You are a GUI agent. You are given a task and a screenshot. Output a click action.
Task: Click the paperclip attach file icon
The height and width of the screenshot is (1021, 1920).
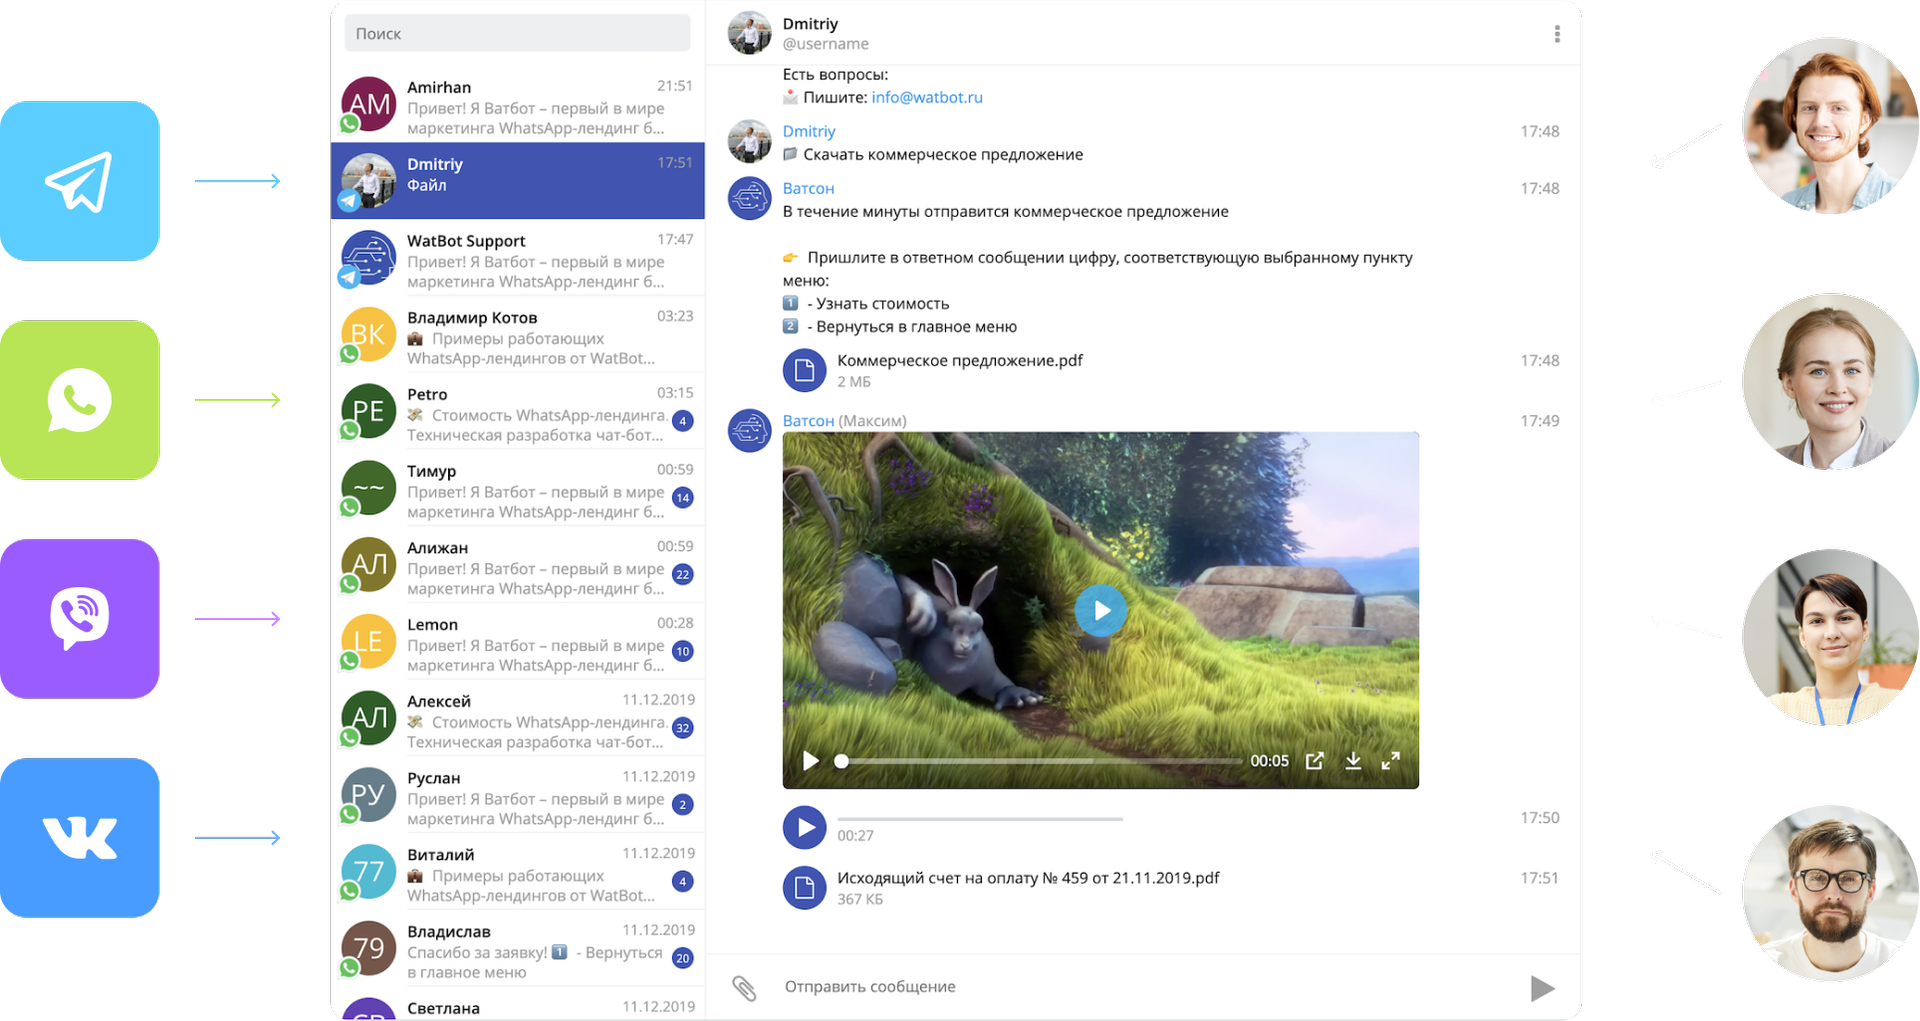click(x=744, y=988)
